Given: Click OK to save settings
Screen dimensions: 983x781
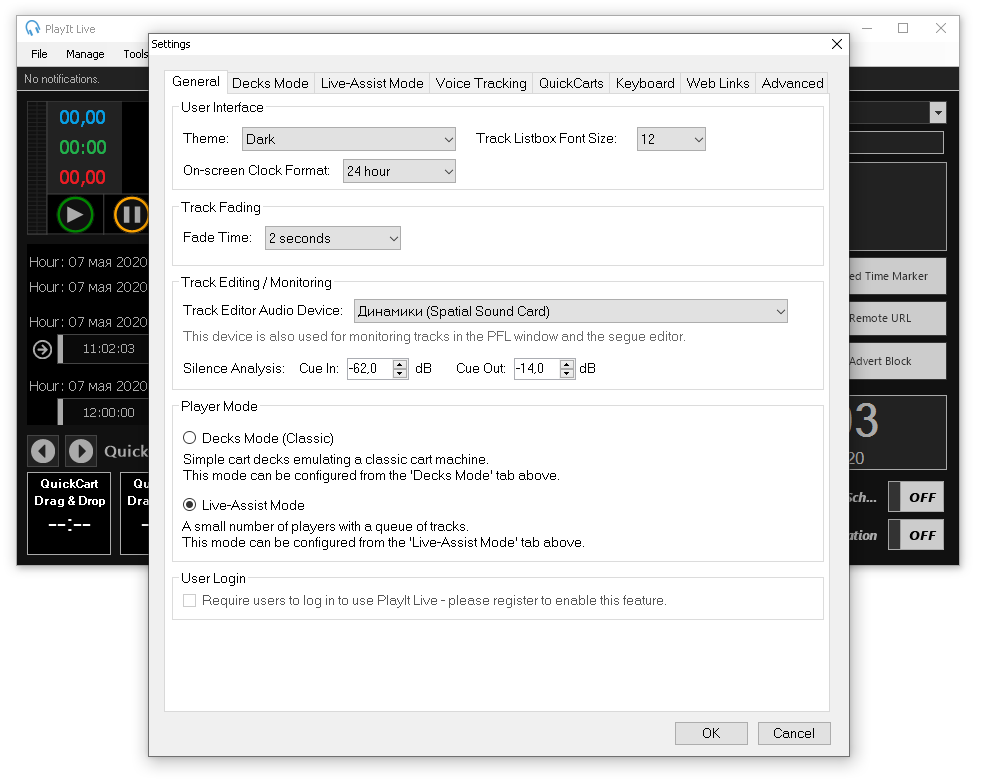Looking at the screenshot, I should 711,733.
